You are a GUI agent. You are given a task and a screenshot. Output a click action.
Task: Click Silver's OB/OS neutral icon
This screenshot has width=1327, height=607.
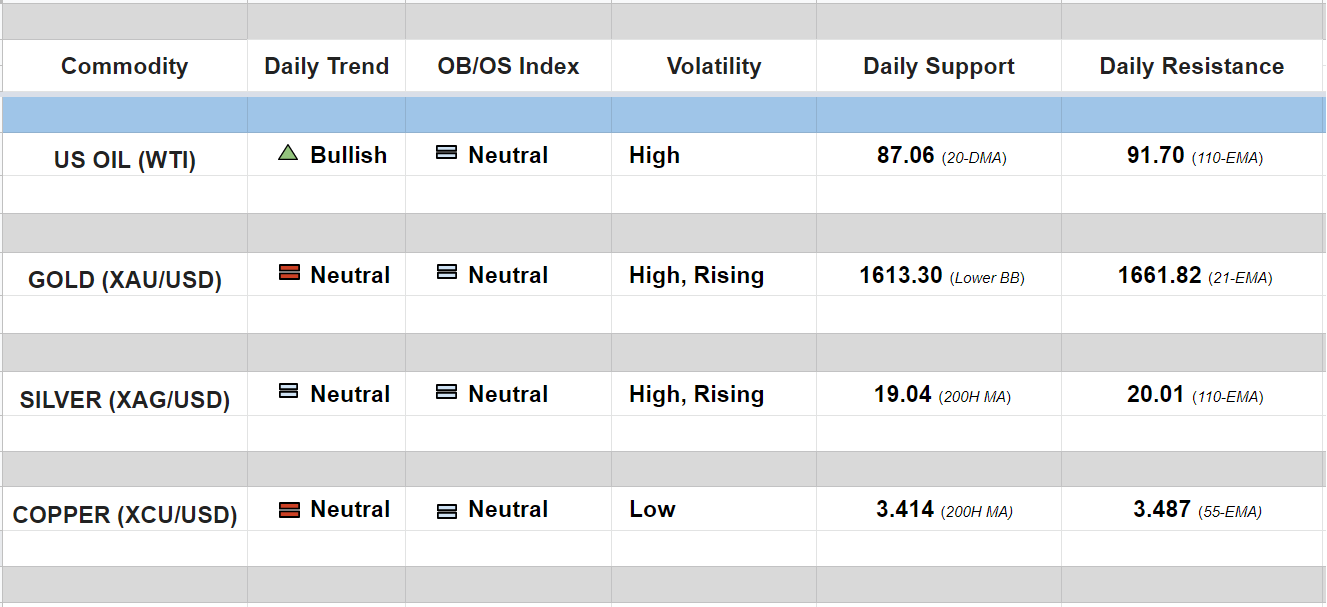tap(447, 392)
